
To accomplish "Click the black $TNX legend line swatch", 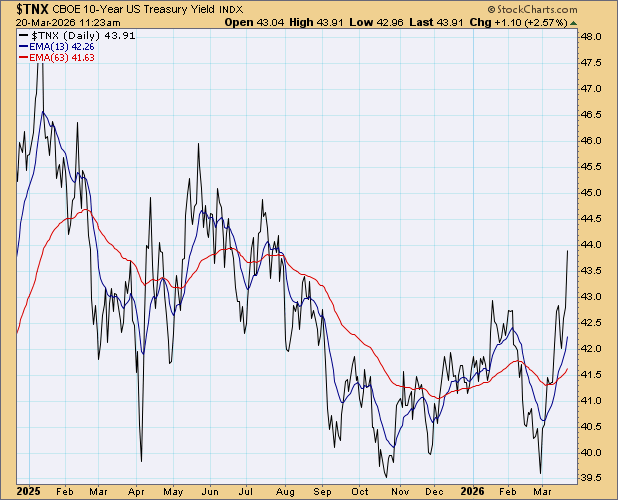I will (24, 35).
